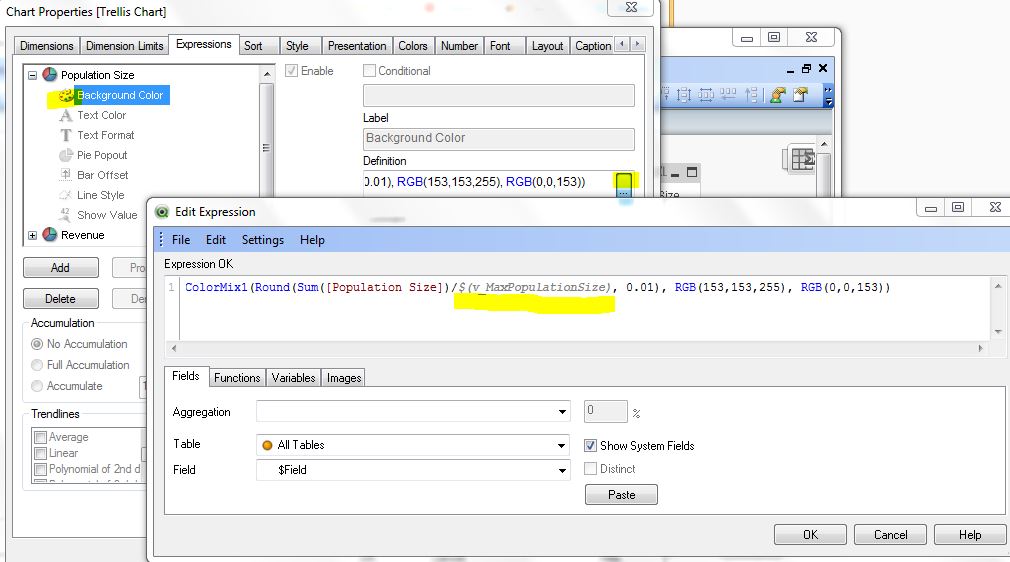Click the table sigma icon in background window
Screen dimensions: 1010x562
[x=803, y=159]
